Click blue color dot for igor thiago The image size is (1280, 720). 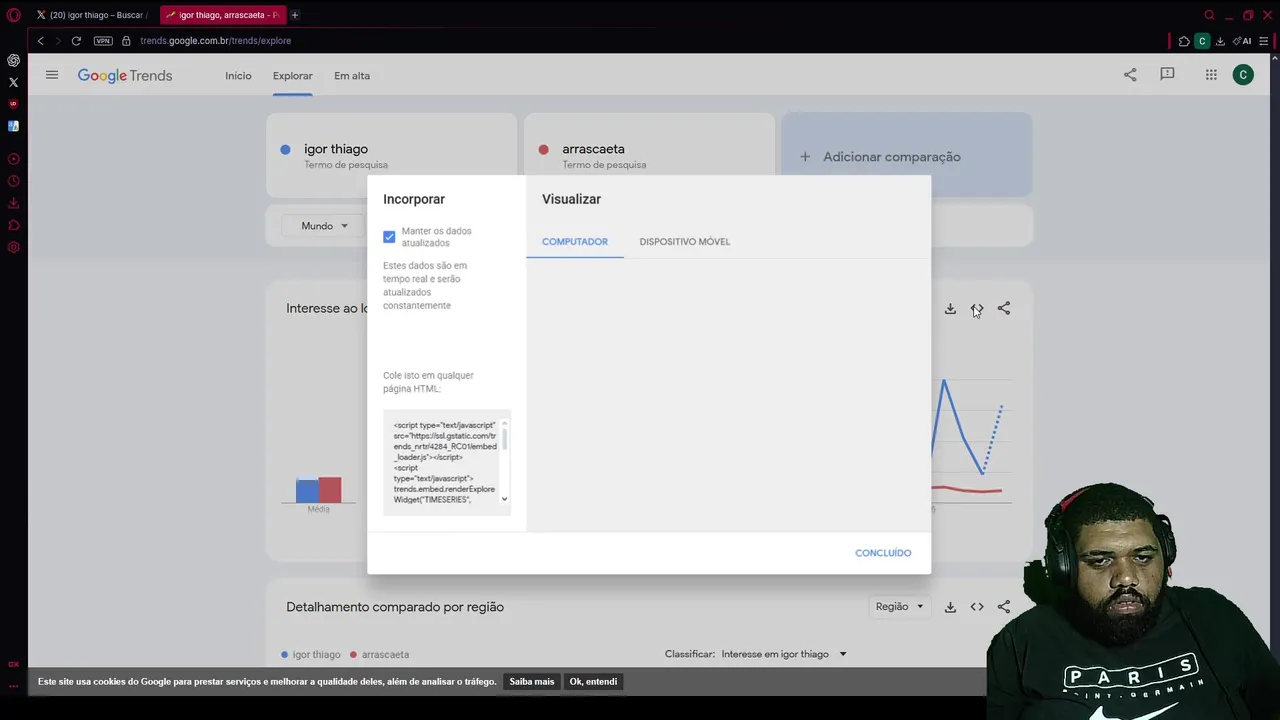click(285, 150)
